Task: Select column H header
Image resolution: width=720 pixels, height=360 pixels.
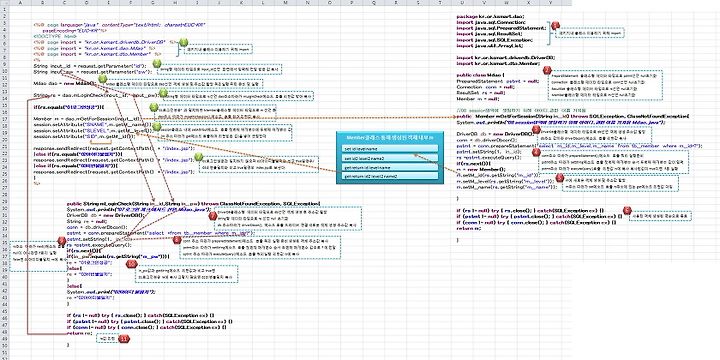Action: [x=175, y=3]
